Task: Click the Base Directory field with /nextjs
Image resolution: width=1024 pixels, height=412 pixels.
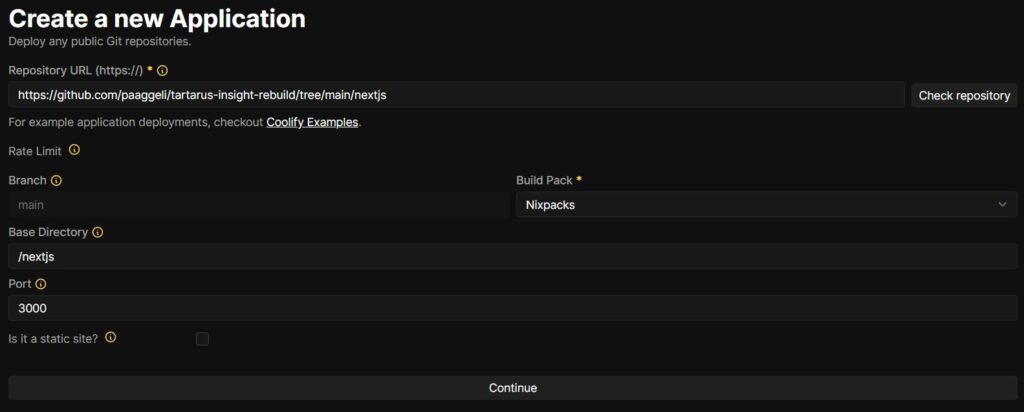Action: [513, 257]
